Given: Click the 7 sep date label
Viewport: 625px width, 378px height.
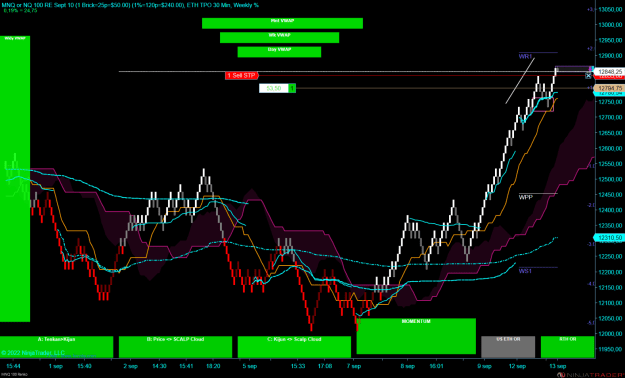Looking at the screenshot, I should tap(354, 366).
